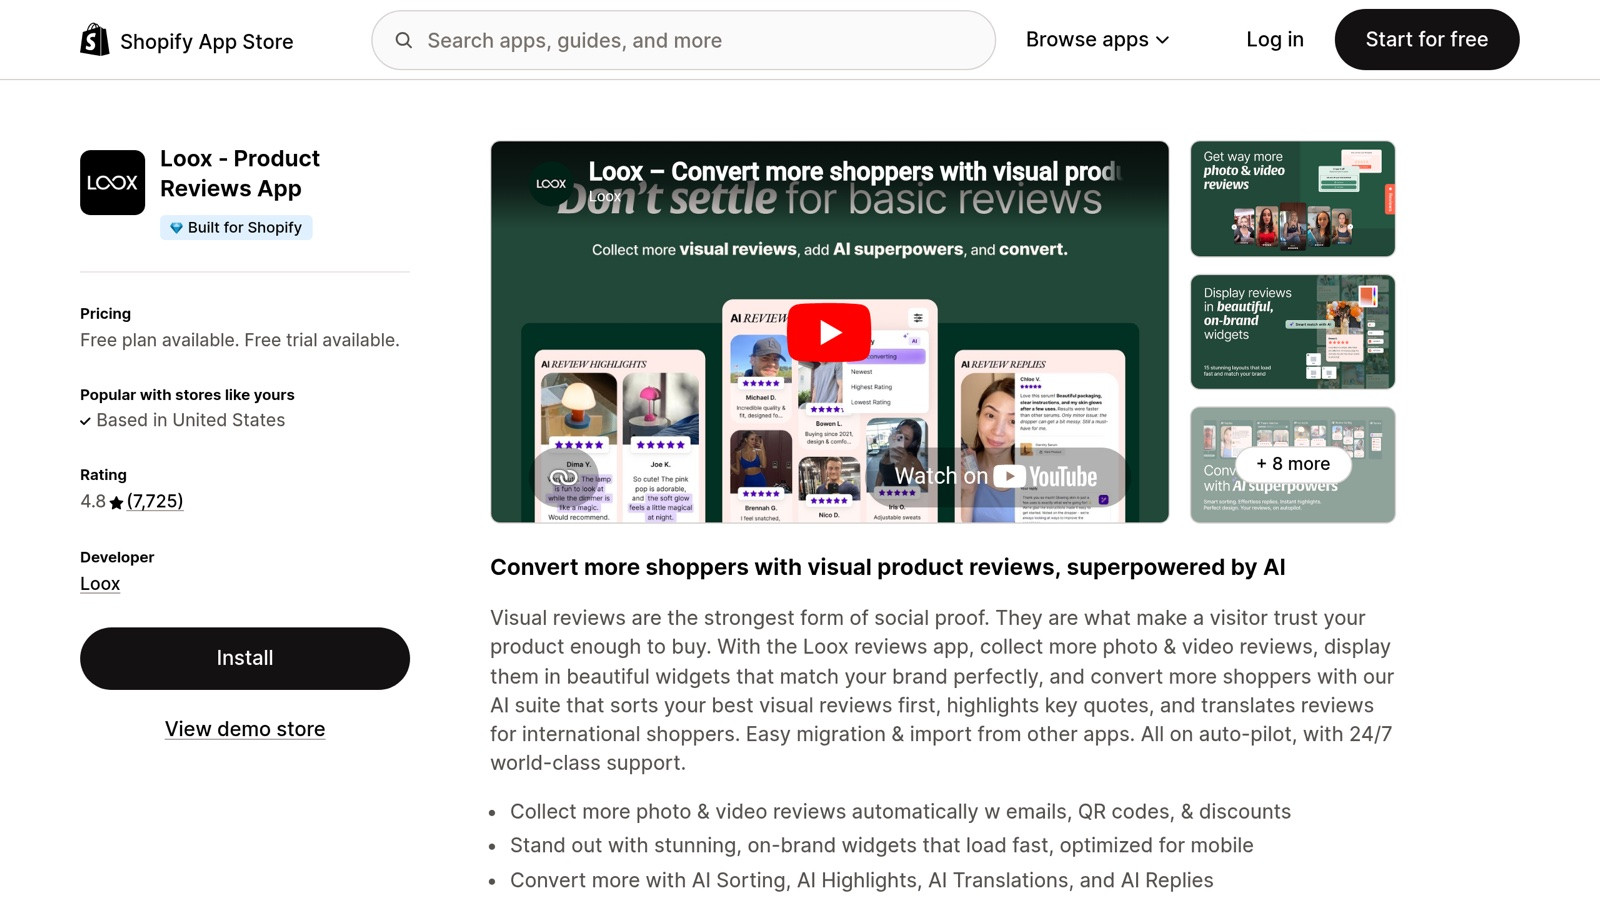Image resolution: width=1600 pixels, height=900 pixels.
Task: Select the Loox app logo
Action: point(111,182)
